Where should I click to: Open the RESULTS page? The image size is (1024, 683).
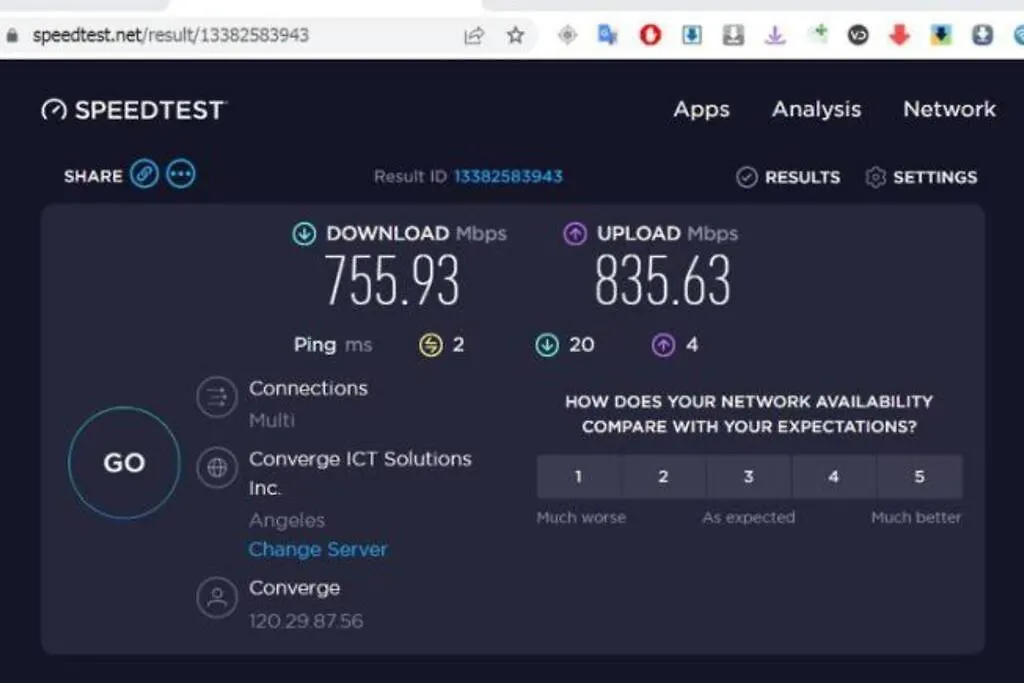tap(803, 177)
